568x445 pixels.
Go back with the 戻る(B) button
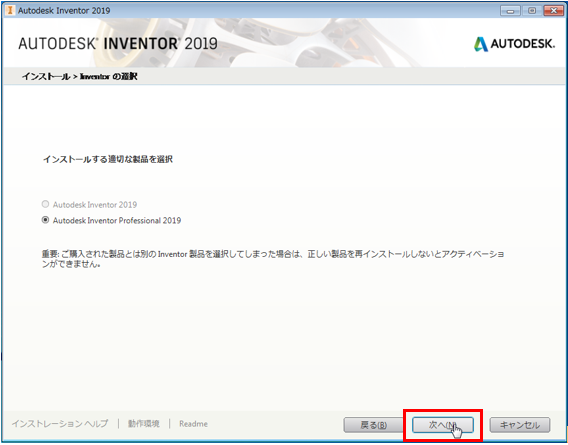373,425
